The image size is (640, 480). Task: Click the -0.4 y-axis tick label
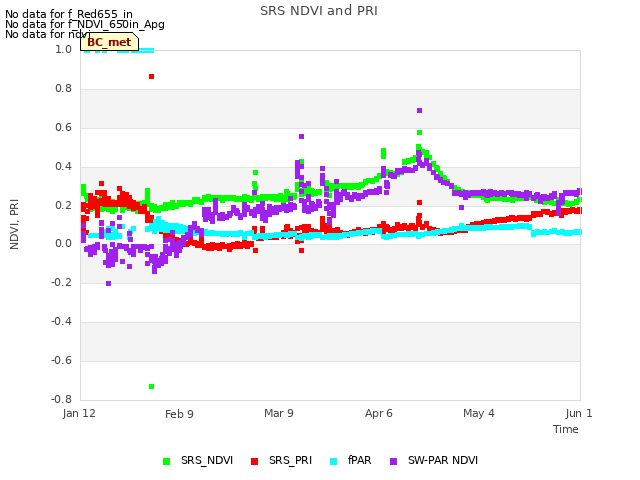(62, 322)
